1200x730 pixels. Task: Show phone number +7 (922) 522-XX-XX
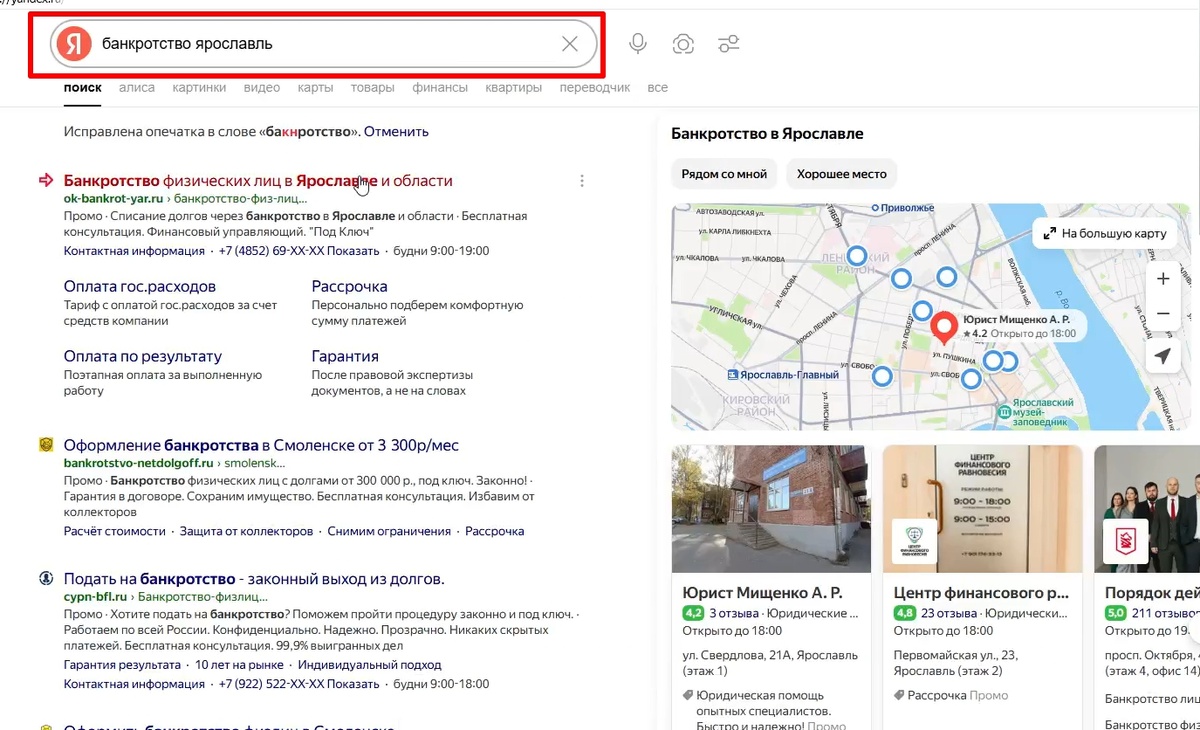299,684
